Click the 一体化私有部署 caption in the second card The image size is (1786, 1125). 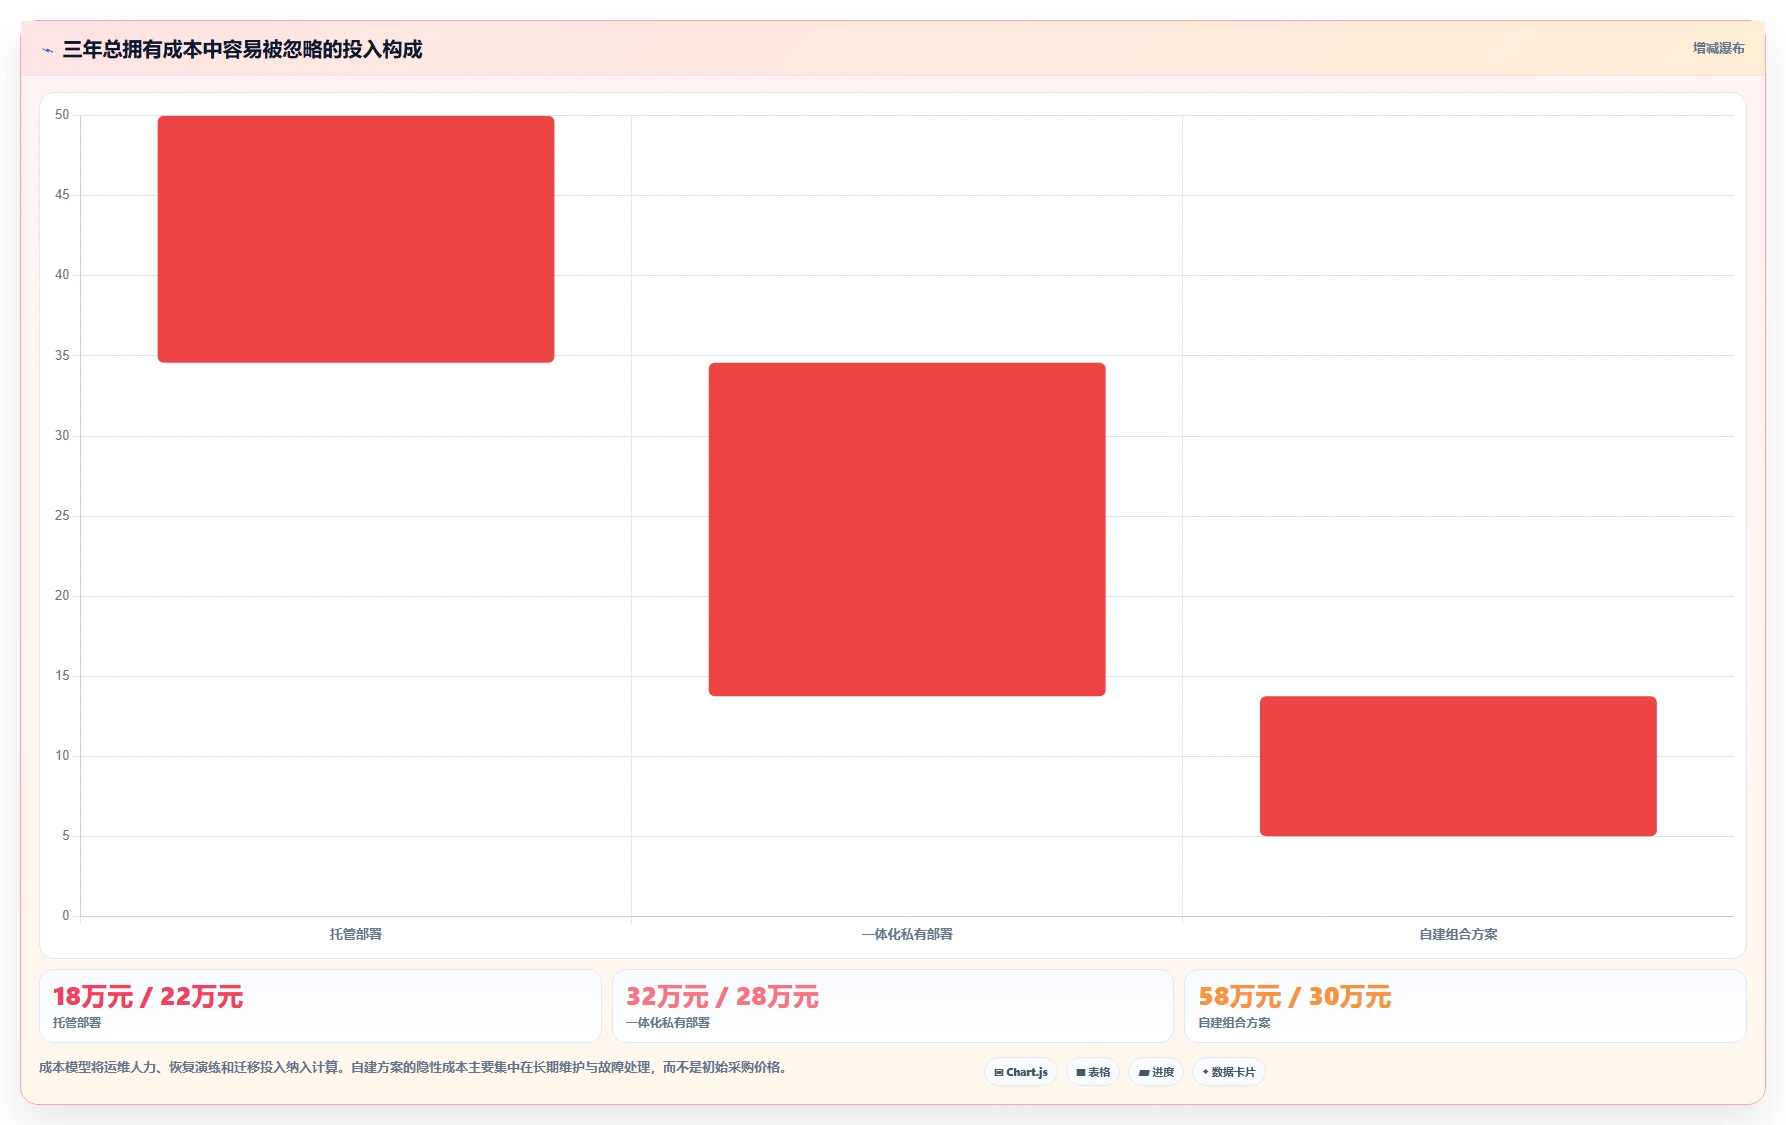tap(668, 1023)
